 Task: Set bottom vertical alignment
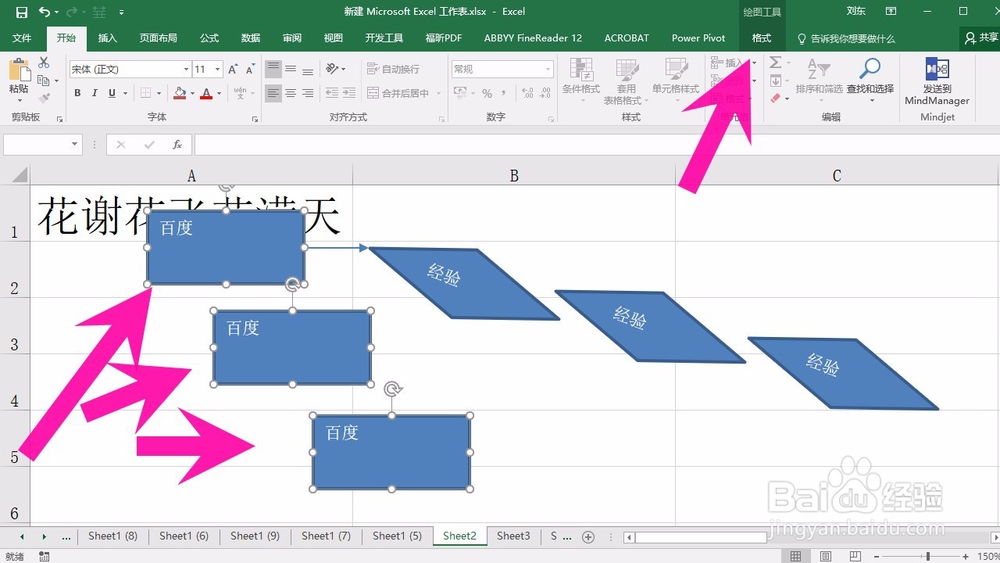click(x=308, y=69)
